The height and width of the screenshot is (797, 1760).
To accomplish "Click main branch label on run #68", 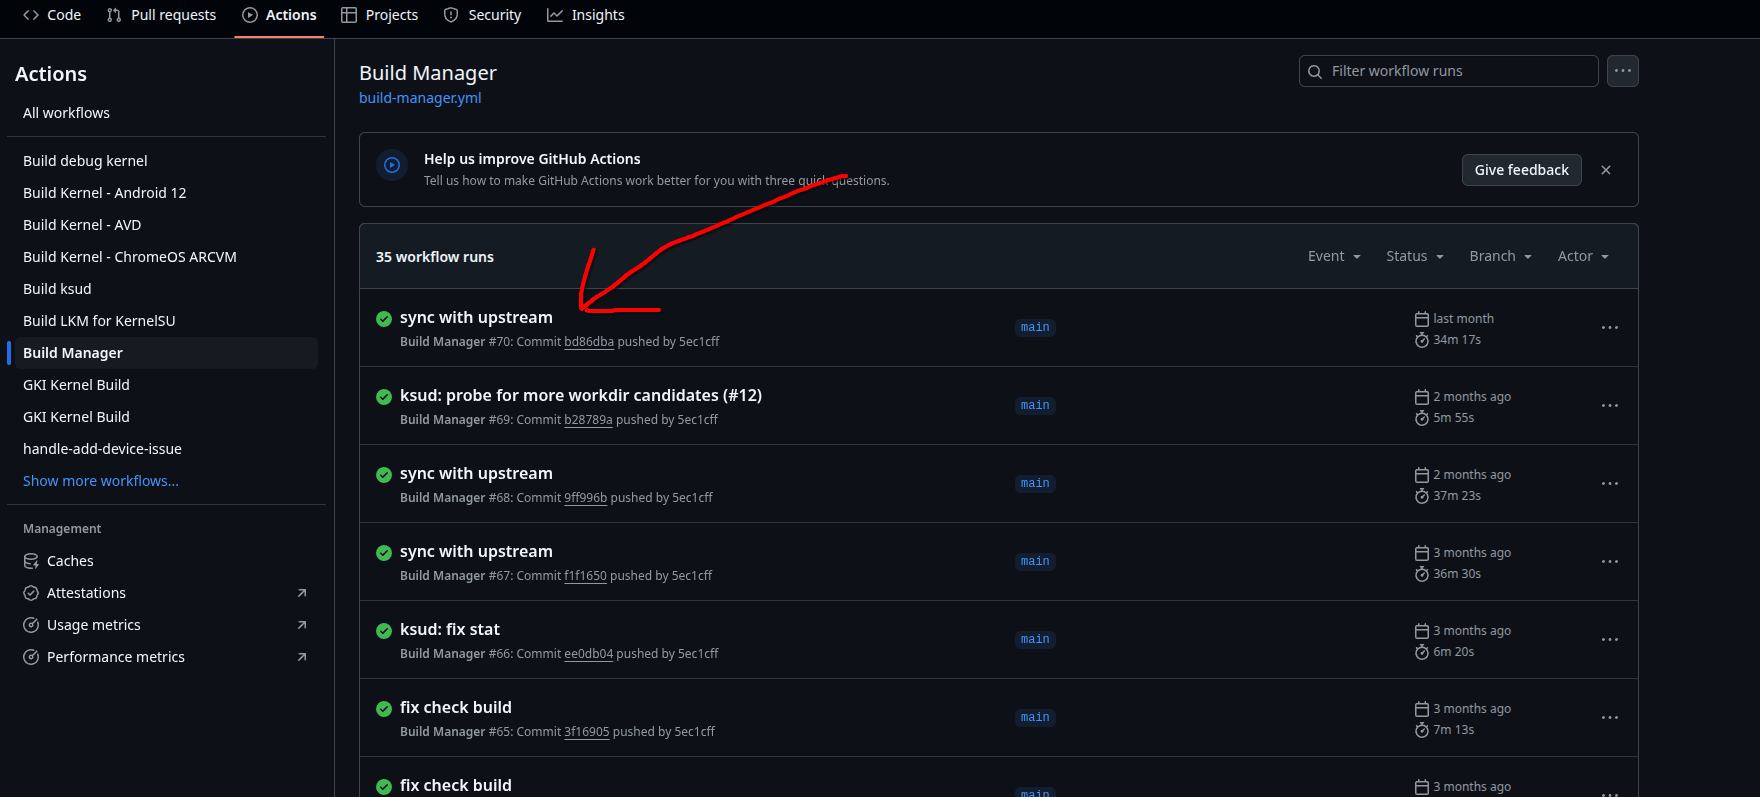I will pyautogui.click(x=1035, y=484).
